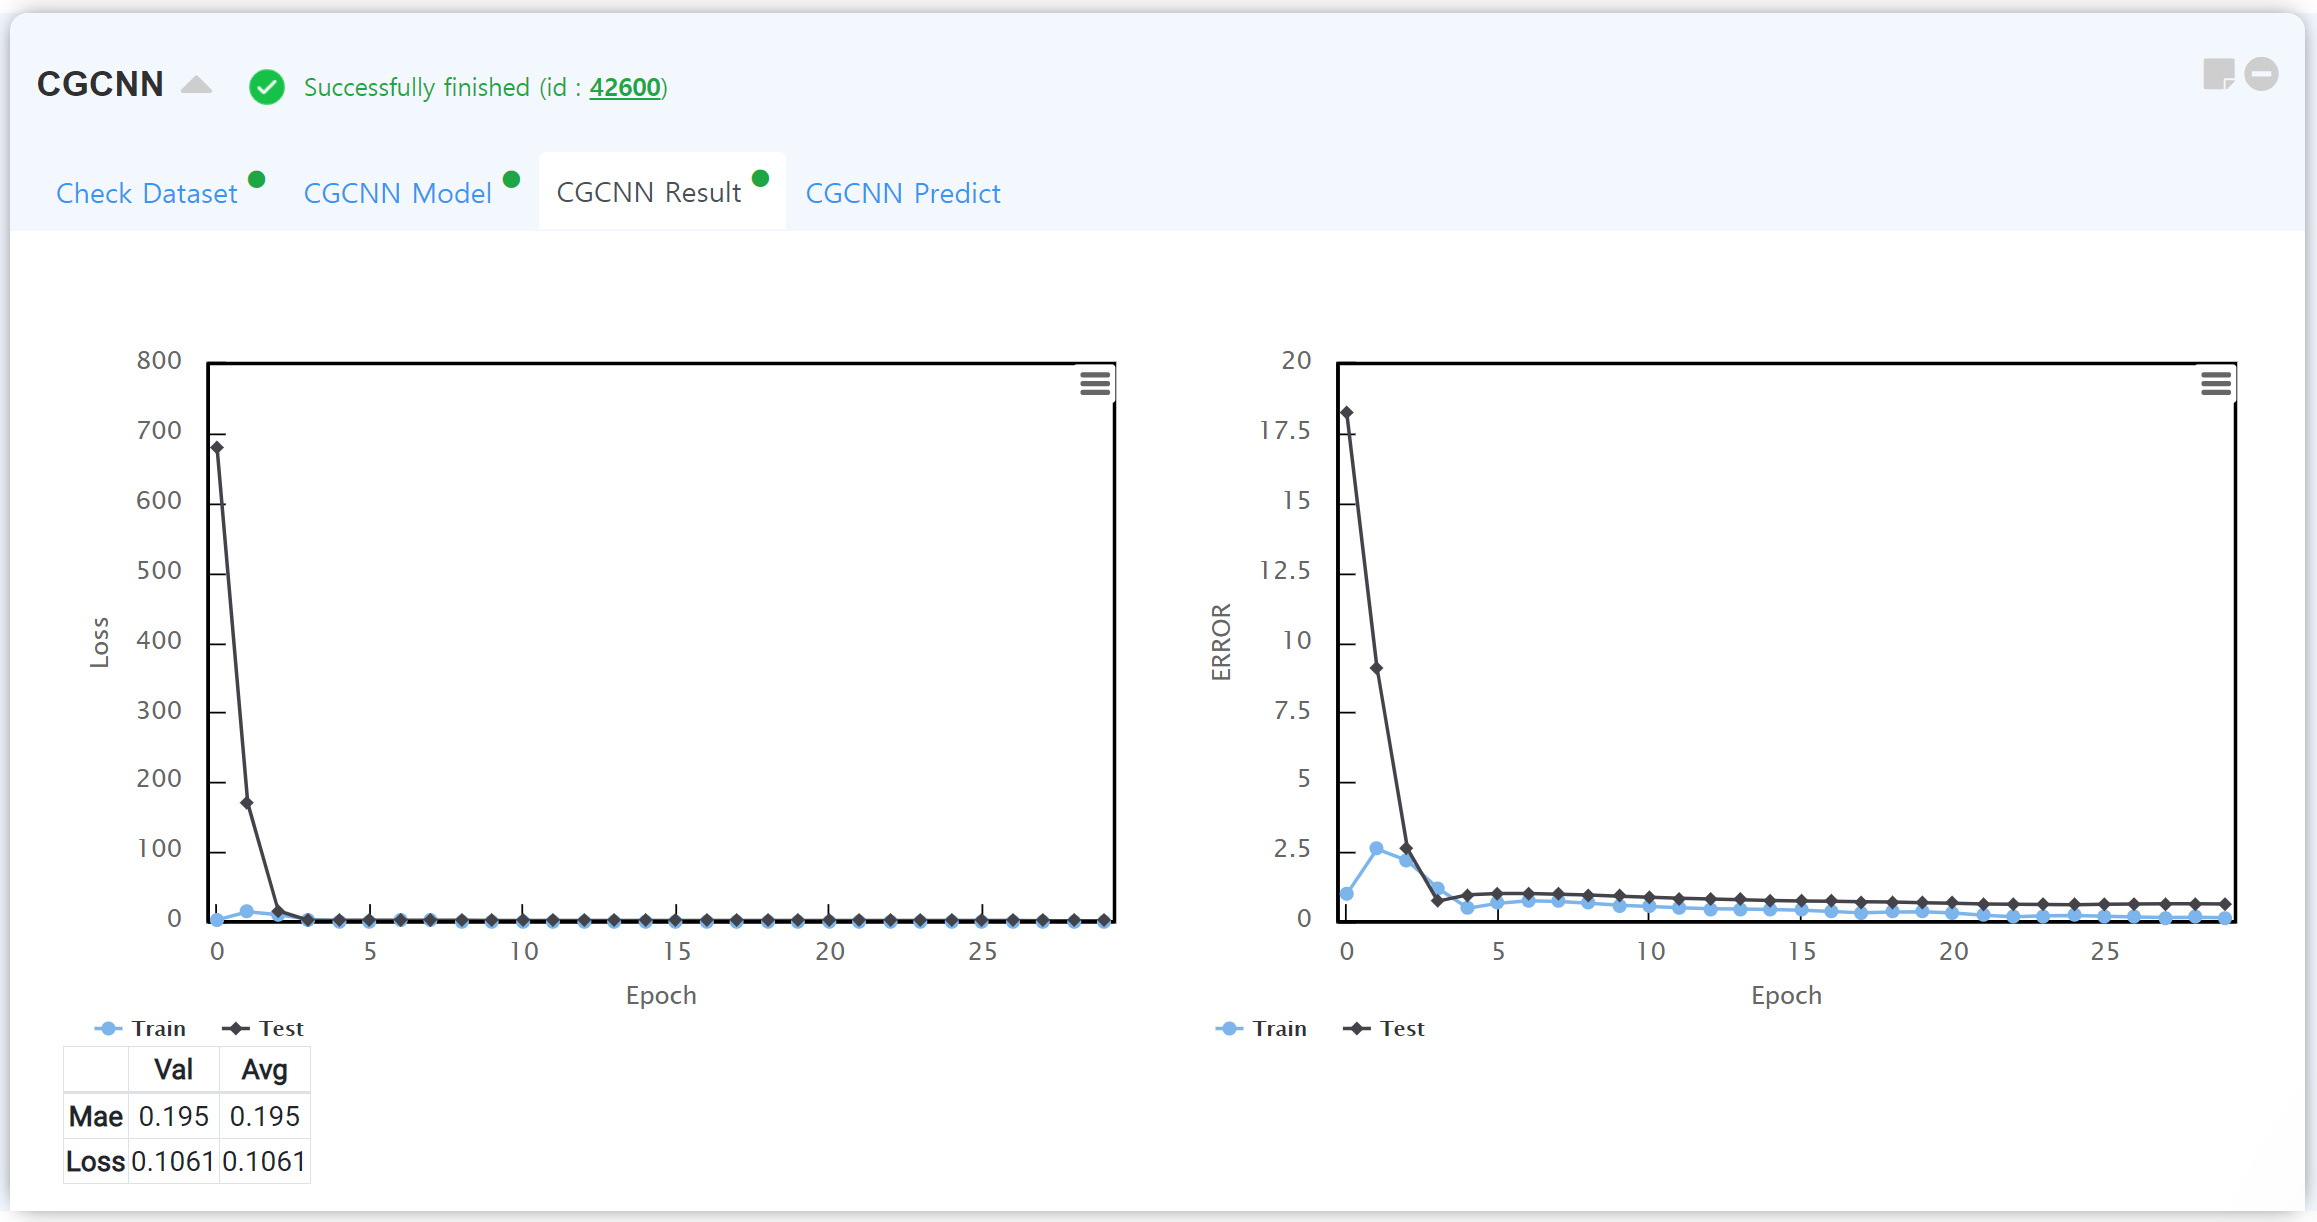Select the CGCNN Result tab
2317x1222 pixels.
click(x=648, y=192)
